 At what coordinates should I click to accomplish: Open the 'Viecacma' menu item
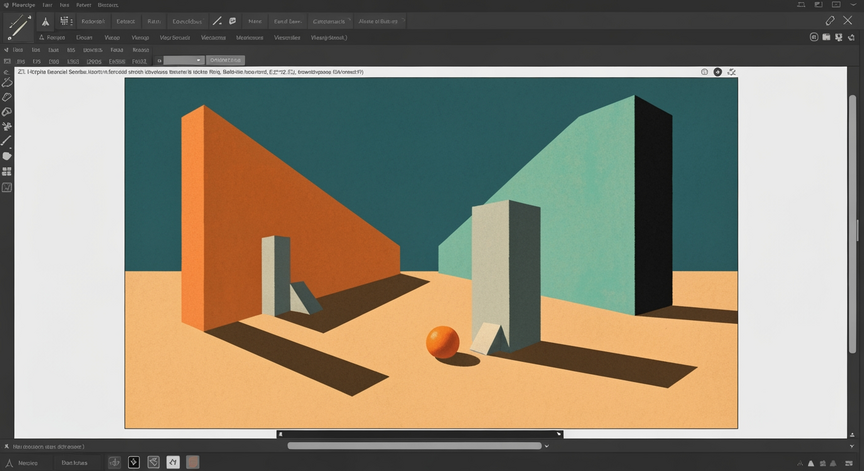pos(213,37)
